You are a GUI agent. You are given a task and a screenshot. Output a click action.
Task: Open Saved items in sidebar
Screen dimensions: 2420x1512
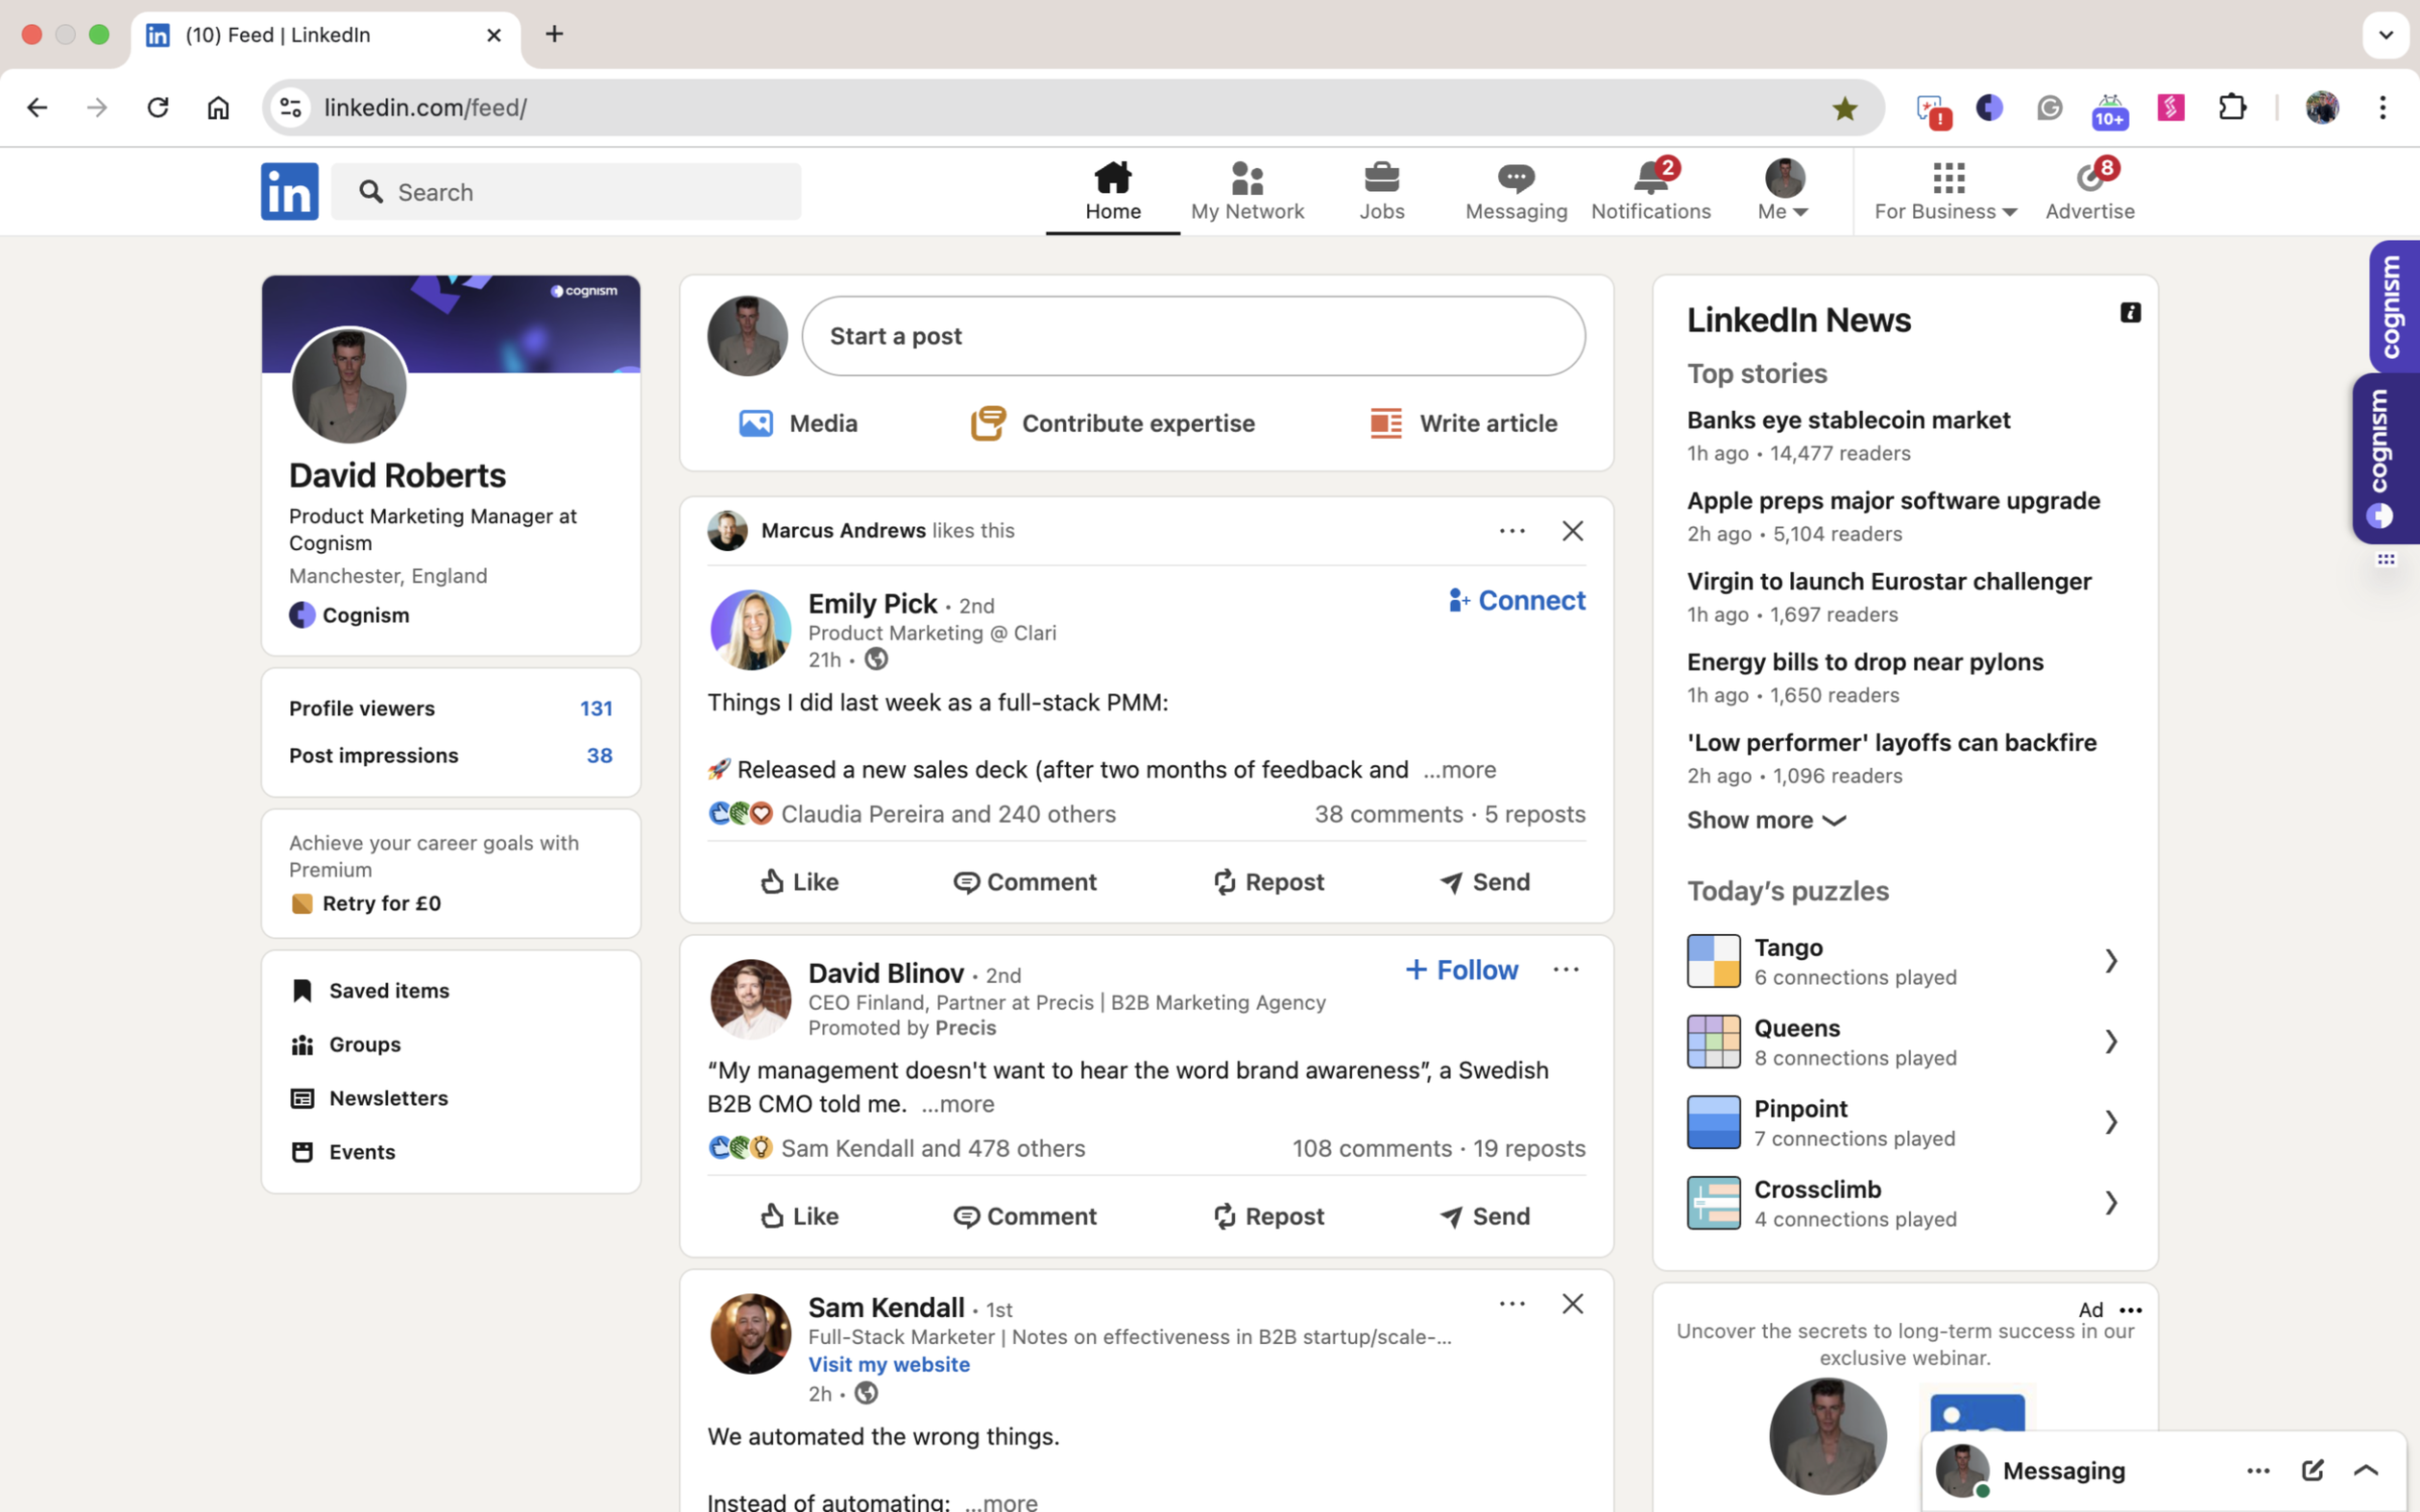point(388,990)
